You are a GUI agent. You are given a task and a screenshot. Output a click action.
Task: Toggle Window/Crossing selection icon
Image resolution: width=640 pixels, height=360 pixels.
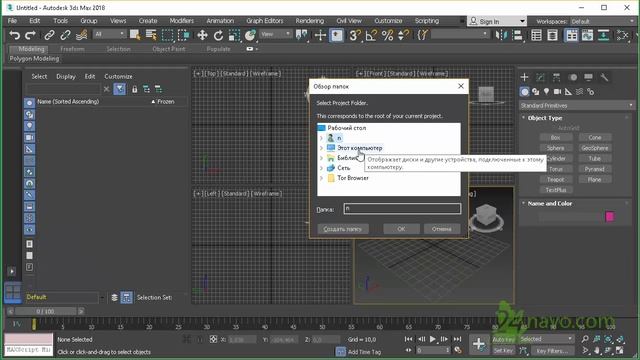click(x=184, y=35)
